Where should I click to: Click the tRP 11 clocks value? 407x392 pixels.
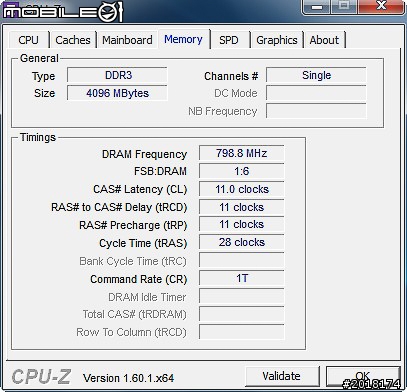click(242, 224)
